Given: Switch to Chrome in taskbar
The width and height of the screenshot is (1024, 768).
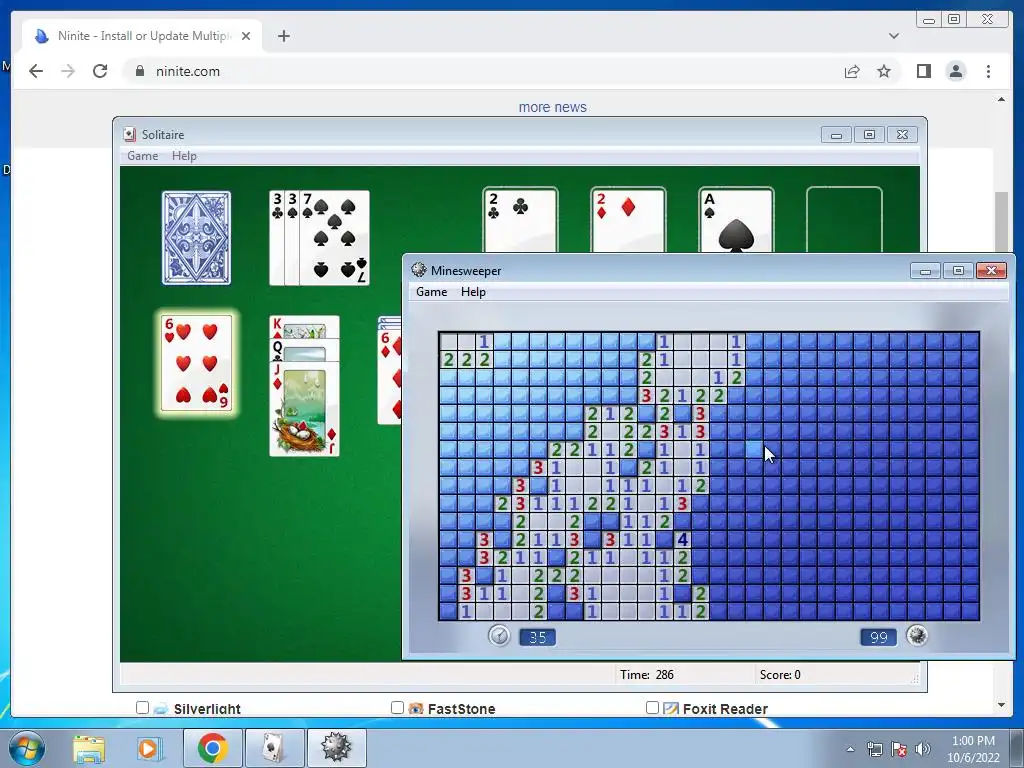Looking at the screenshot, I should [212, 748].
